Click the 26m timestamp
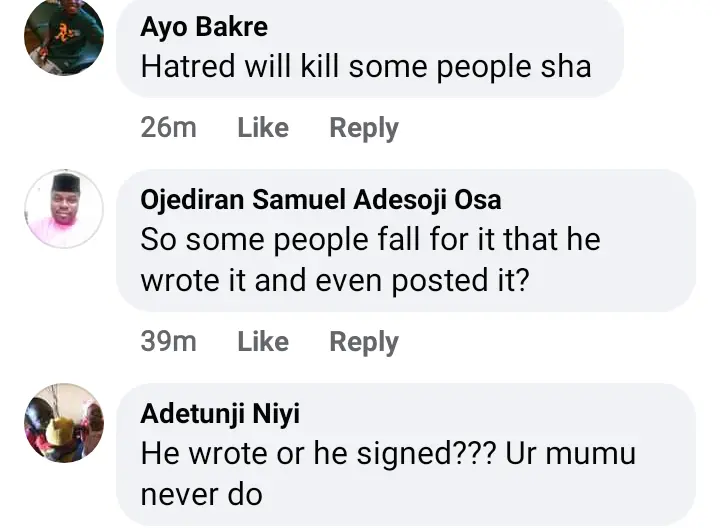 (x=168, y=128)
